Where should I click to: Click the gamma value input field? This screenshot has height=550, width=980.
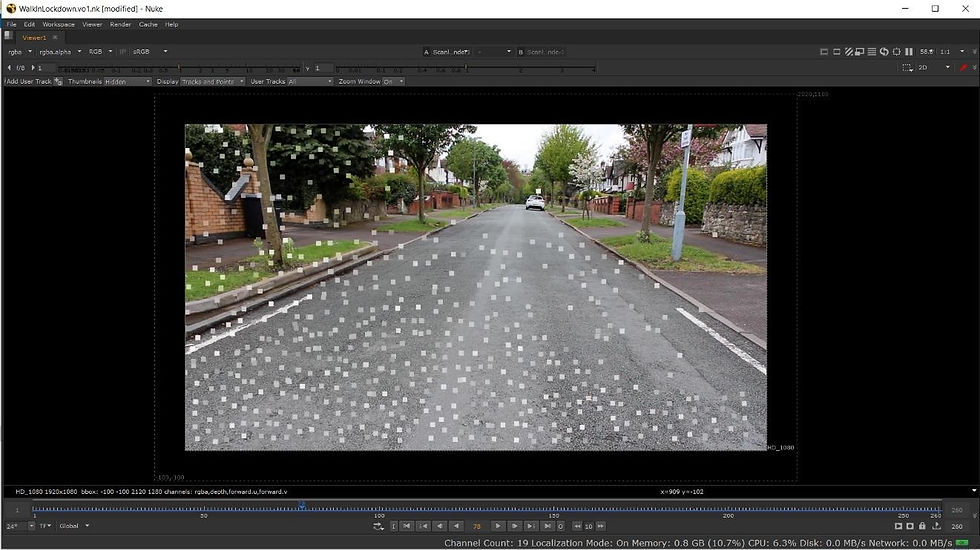323,68
